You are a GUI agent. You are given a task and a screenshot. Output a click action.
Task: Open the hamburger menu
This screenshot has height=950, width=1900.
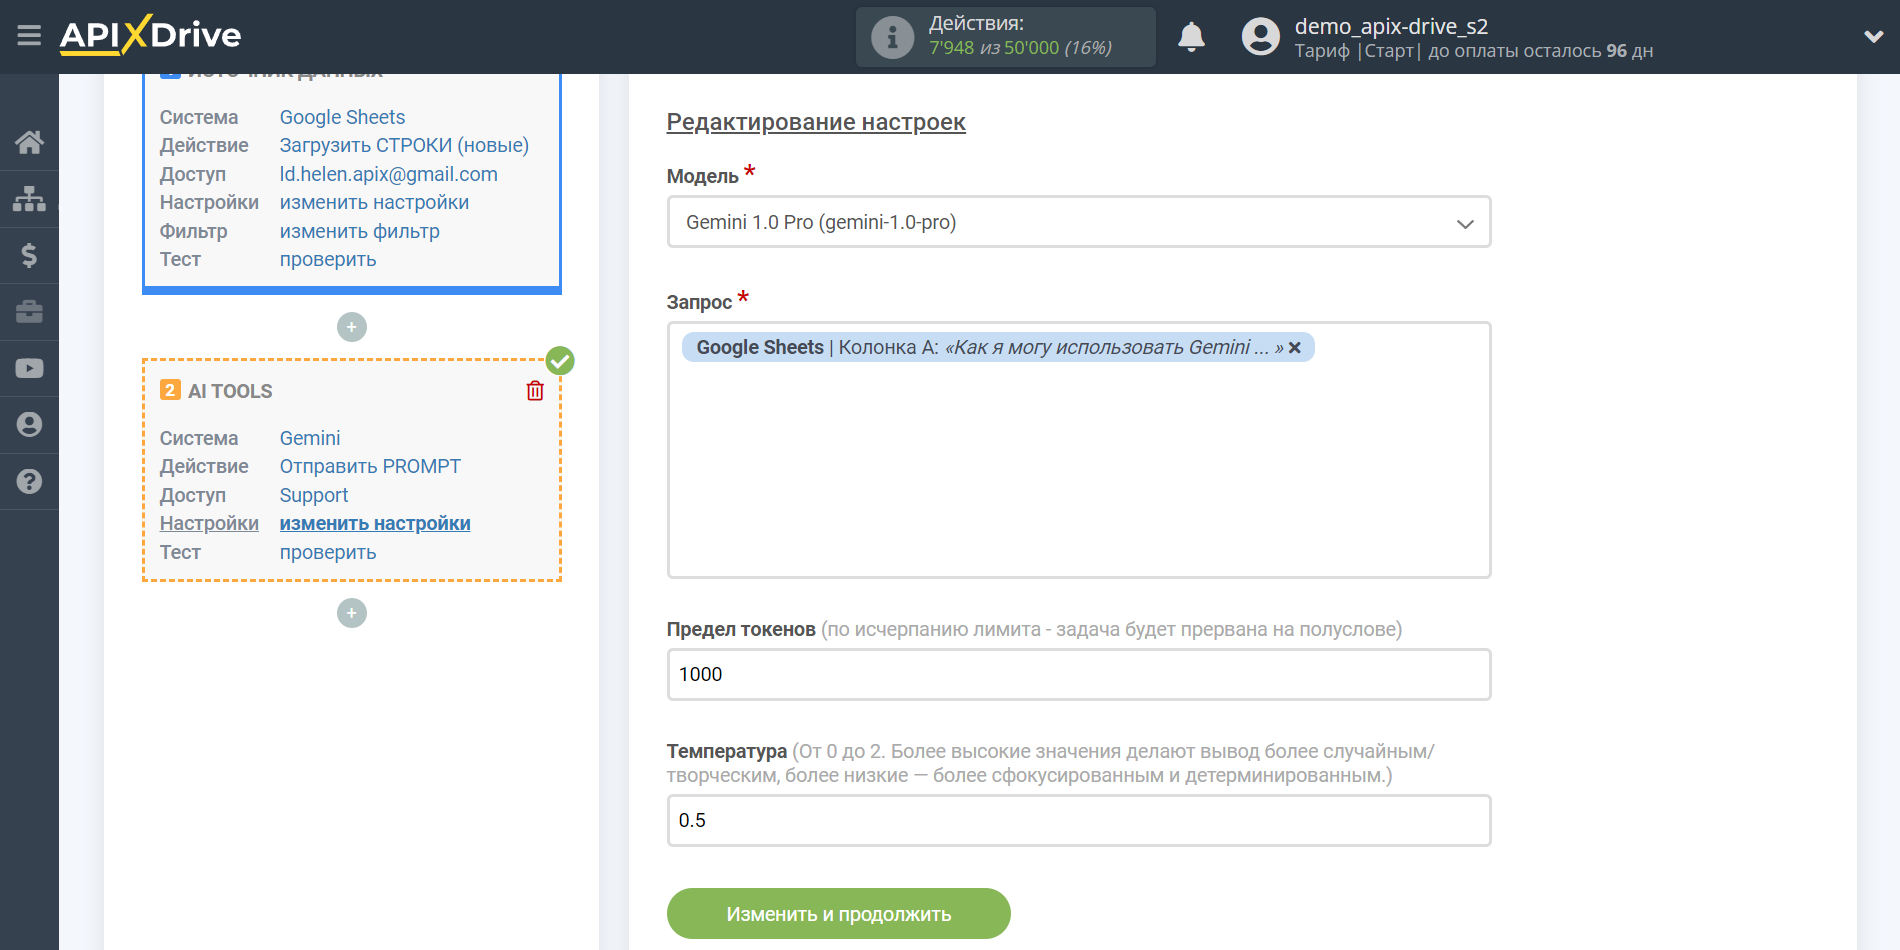click(29, 36)
